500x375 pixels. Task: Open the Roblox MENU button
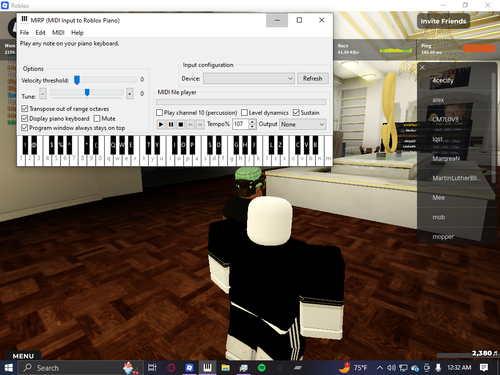tap(23, 356)
